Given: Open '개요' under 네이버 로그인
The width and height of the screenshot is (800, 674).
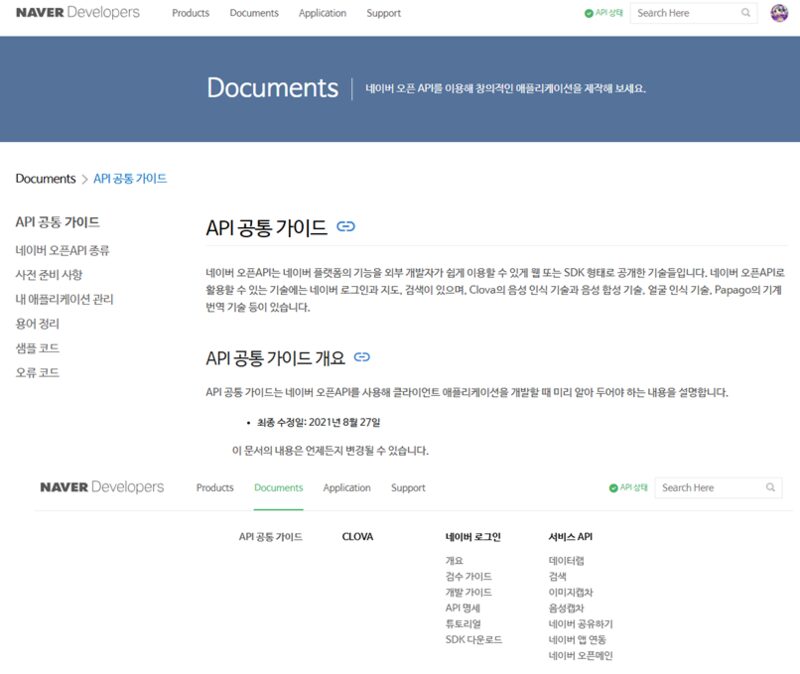Looking at the screenshot, I should point(454,561).
